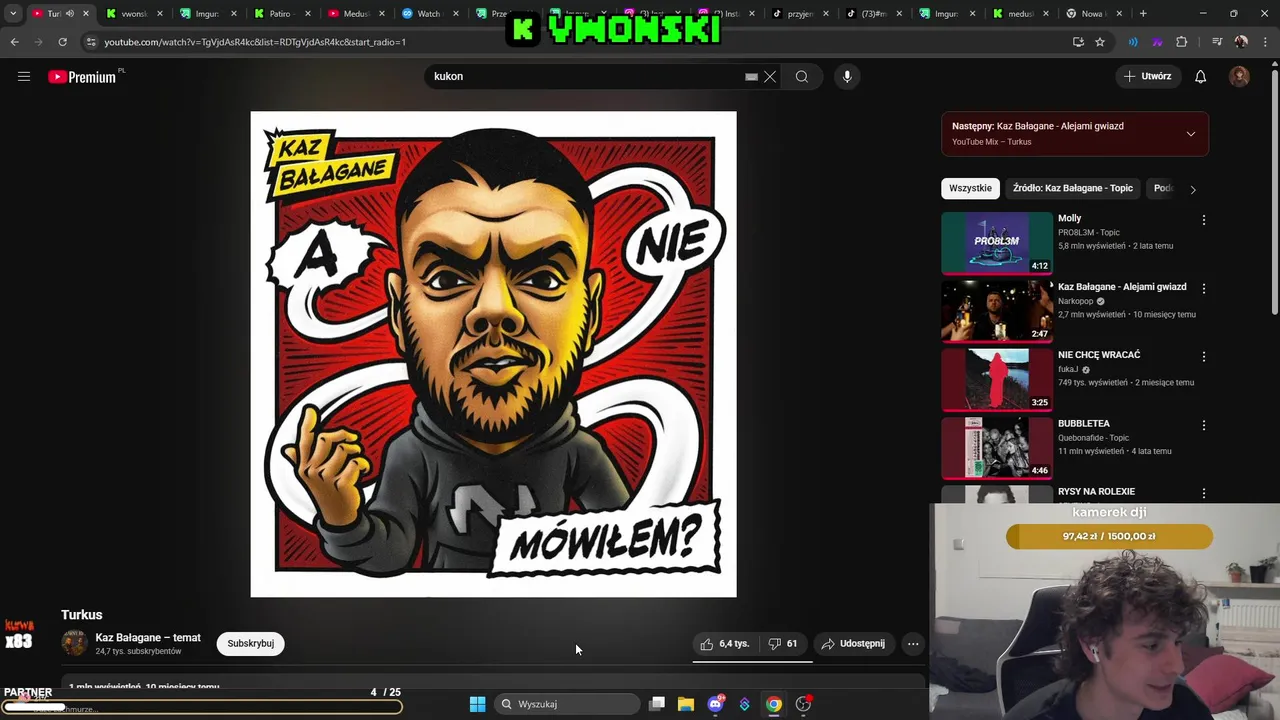Open YouTube notifications bell
This screenshot has width=1280, height=720.
click(x=1201, y=76)
